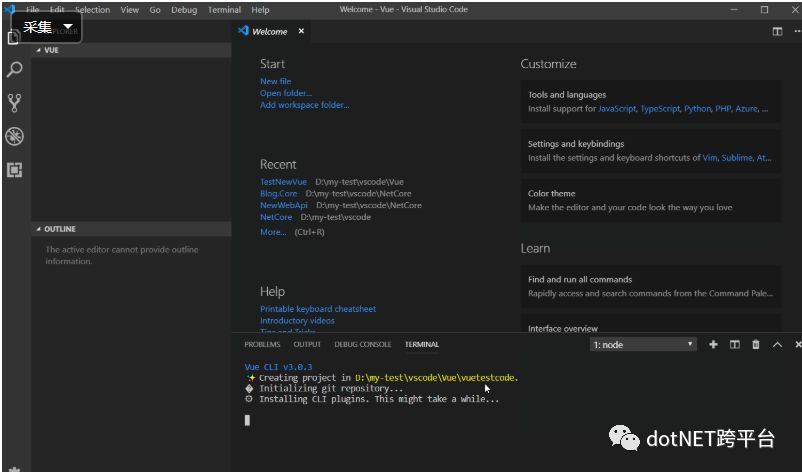Open Printable keyboard cheatsheet link
Image resolution: width=802 pixels, height=474 pixels.
point(318,309)
